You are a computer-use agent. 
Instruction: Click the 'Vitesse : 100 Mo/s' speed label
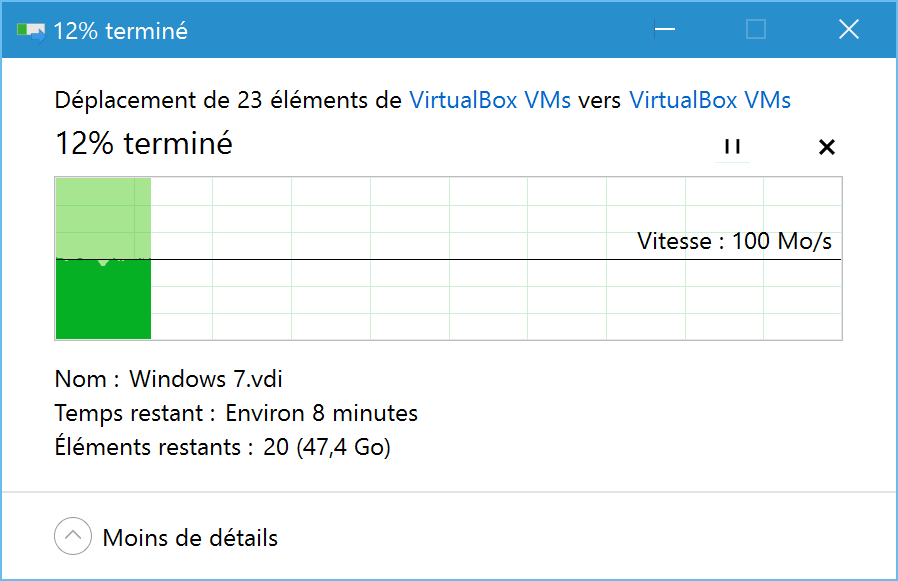(x=734, y=241)
